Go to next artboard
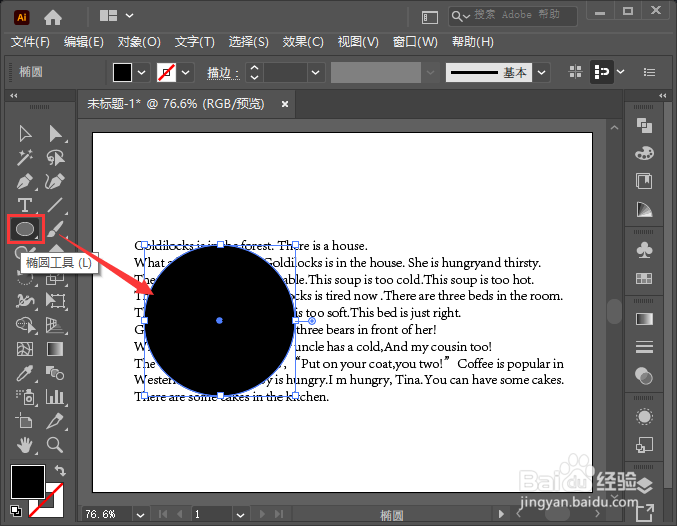This screenshot has width=677, height=526. click(262, 514)
